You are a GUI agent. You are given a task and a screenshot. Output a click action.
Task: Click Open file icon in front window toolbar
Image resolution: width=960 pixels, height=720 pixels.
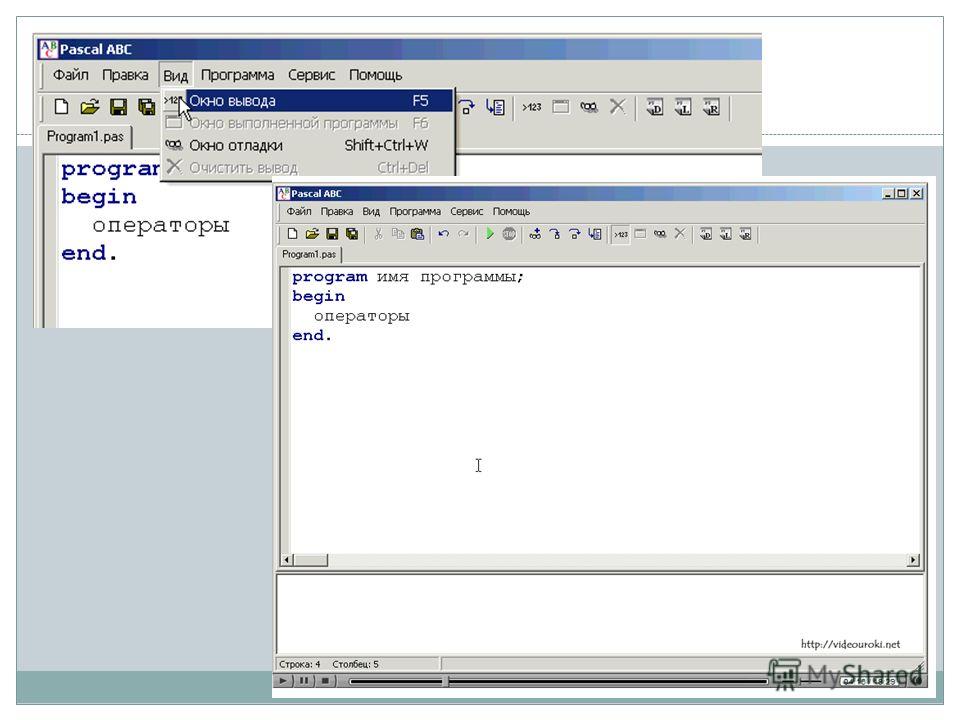pyautogui.click(x=312, y=234)
